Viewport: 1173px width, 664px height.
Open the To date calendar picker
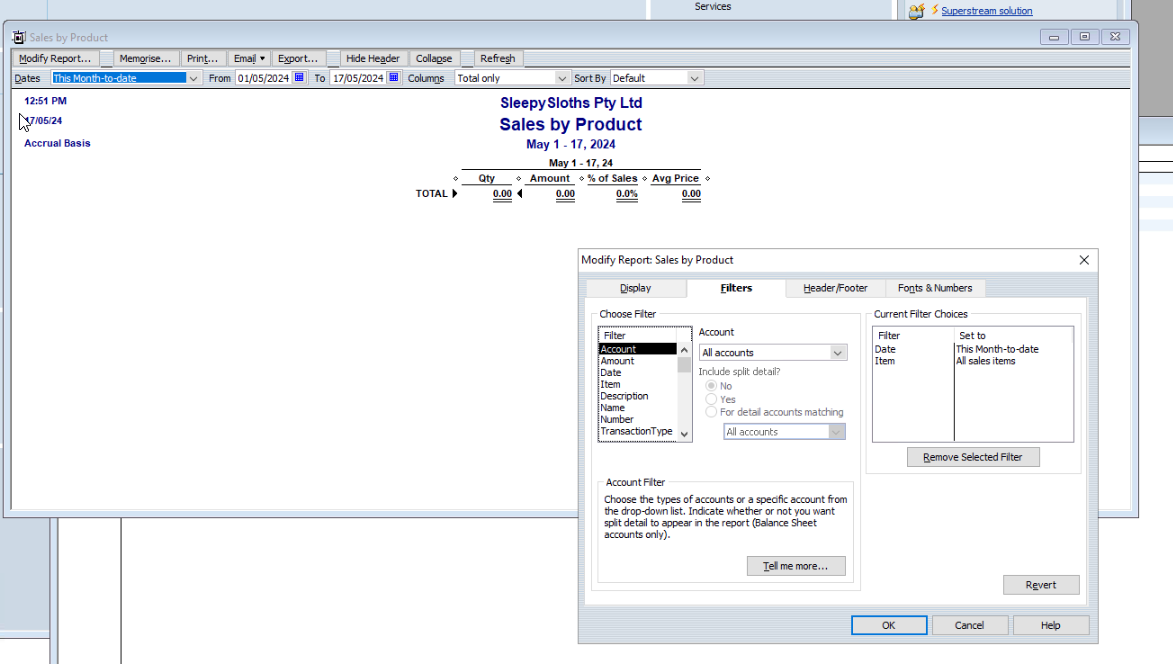point(393,78)
